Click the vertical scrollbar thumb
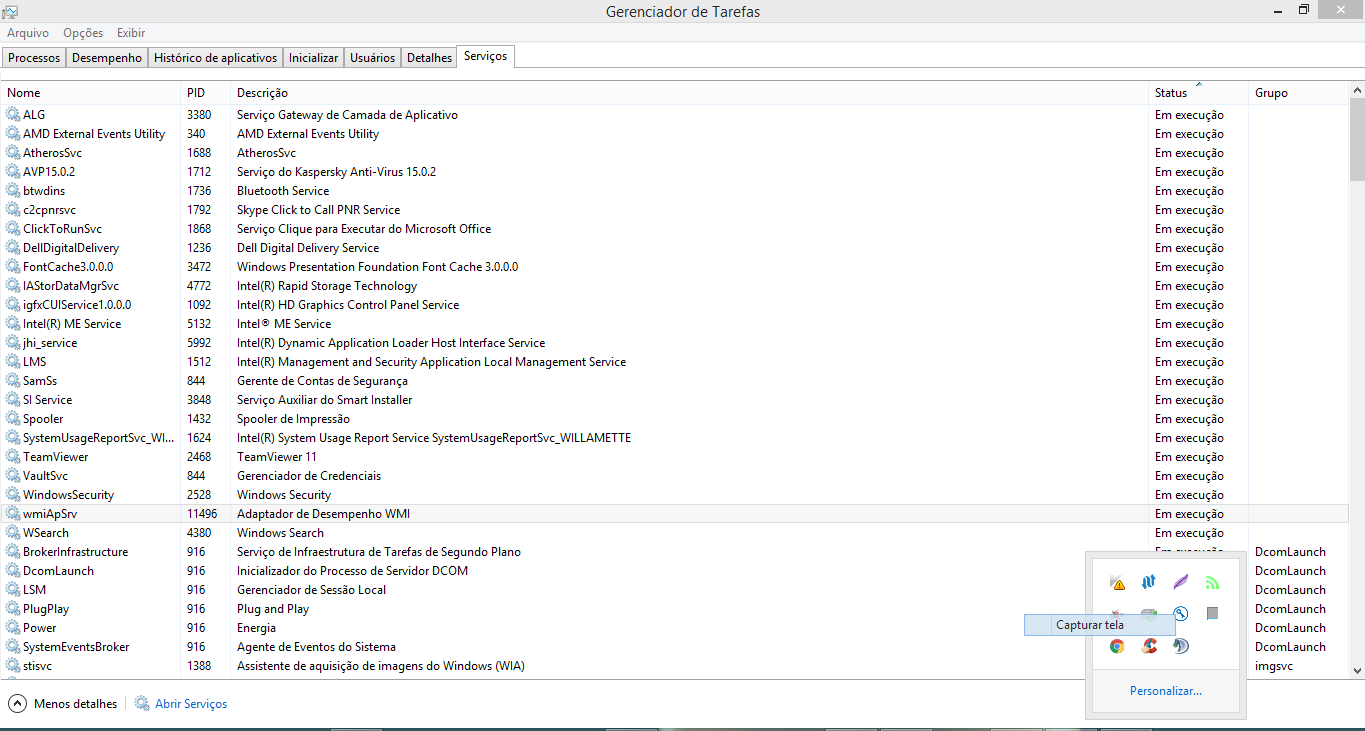1365x731 pixels. pos(1357,138)
